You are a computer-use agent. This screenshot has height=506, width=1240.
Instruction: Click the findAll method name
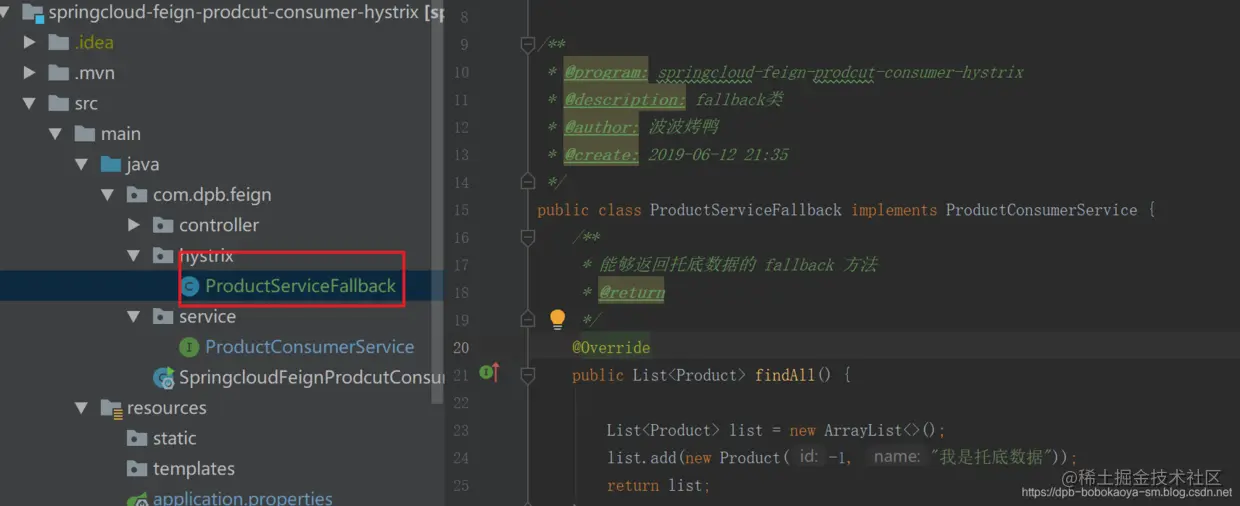pos(786,375)
